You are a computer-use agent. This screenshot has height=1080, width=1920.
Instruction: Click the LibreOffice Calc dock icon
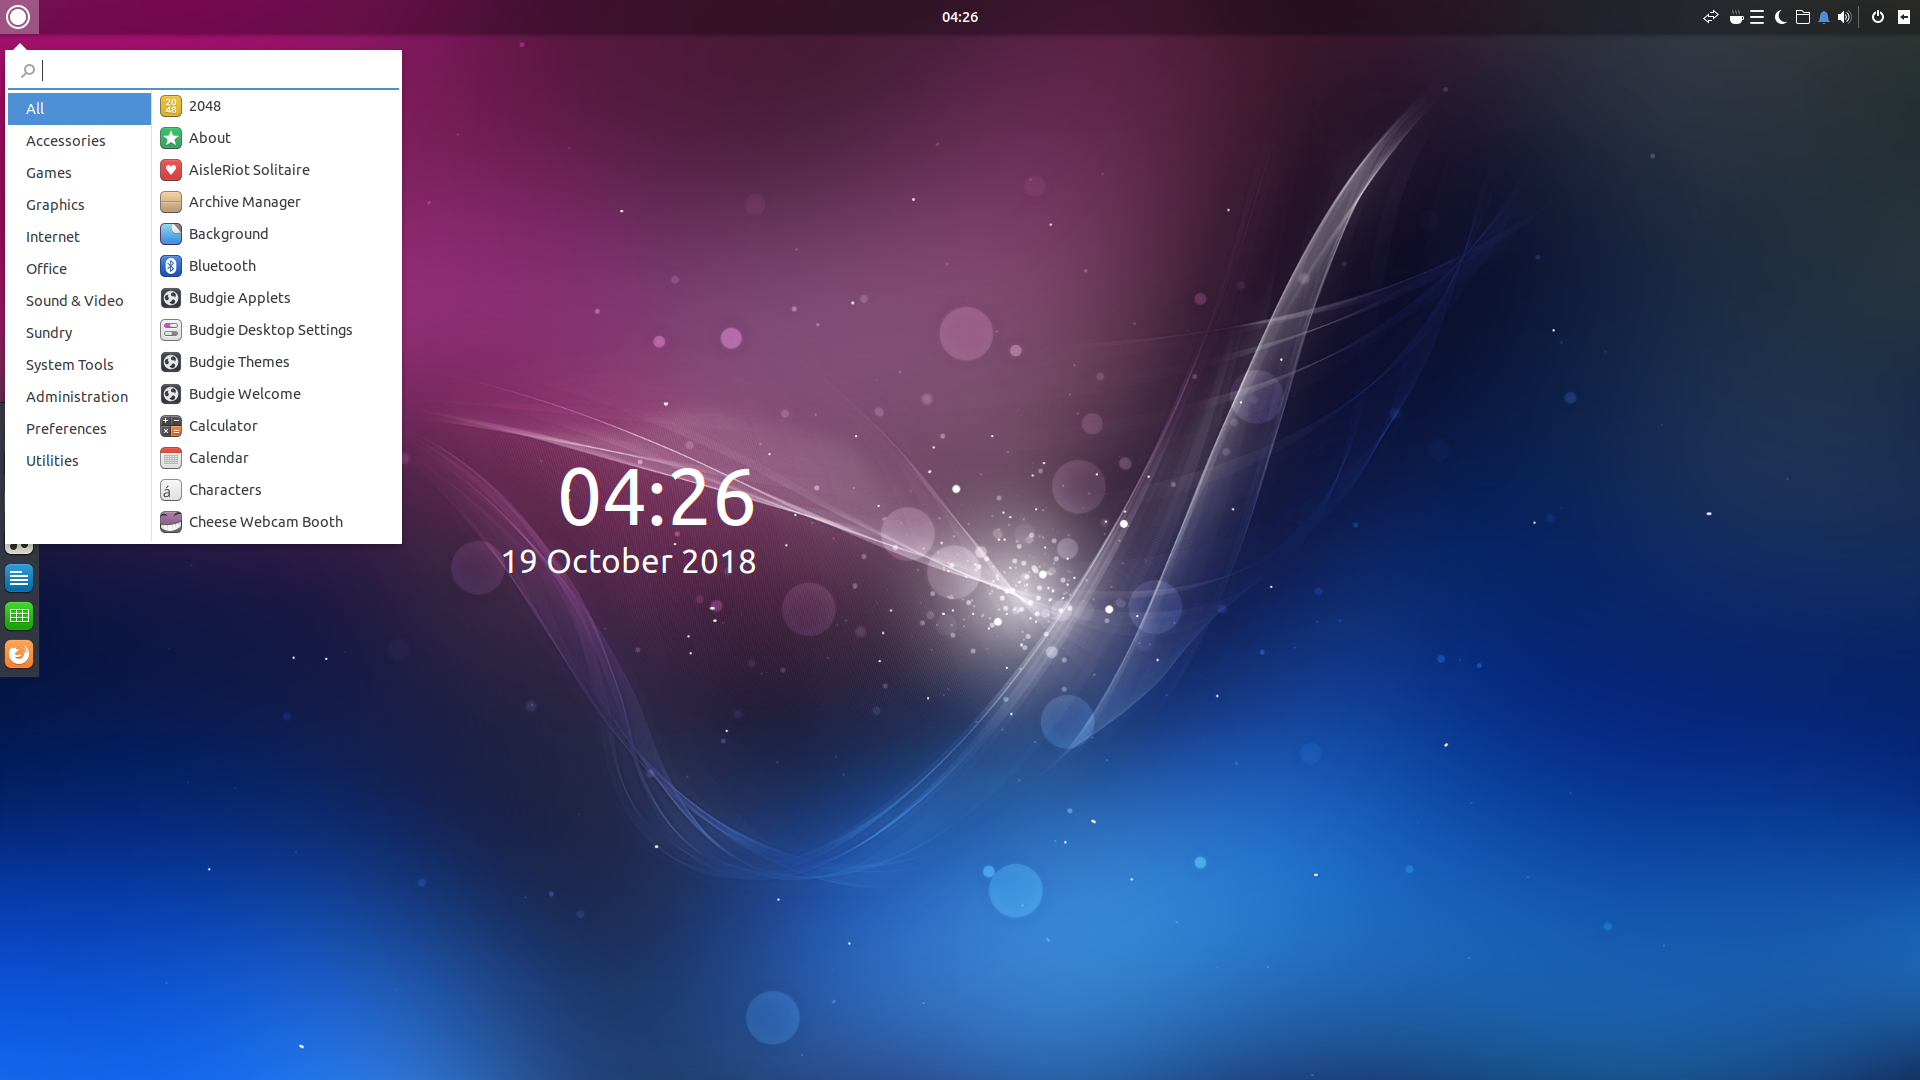click(19, 616)
